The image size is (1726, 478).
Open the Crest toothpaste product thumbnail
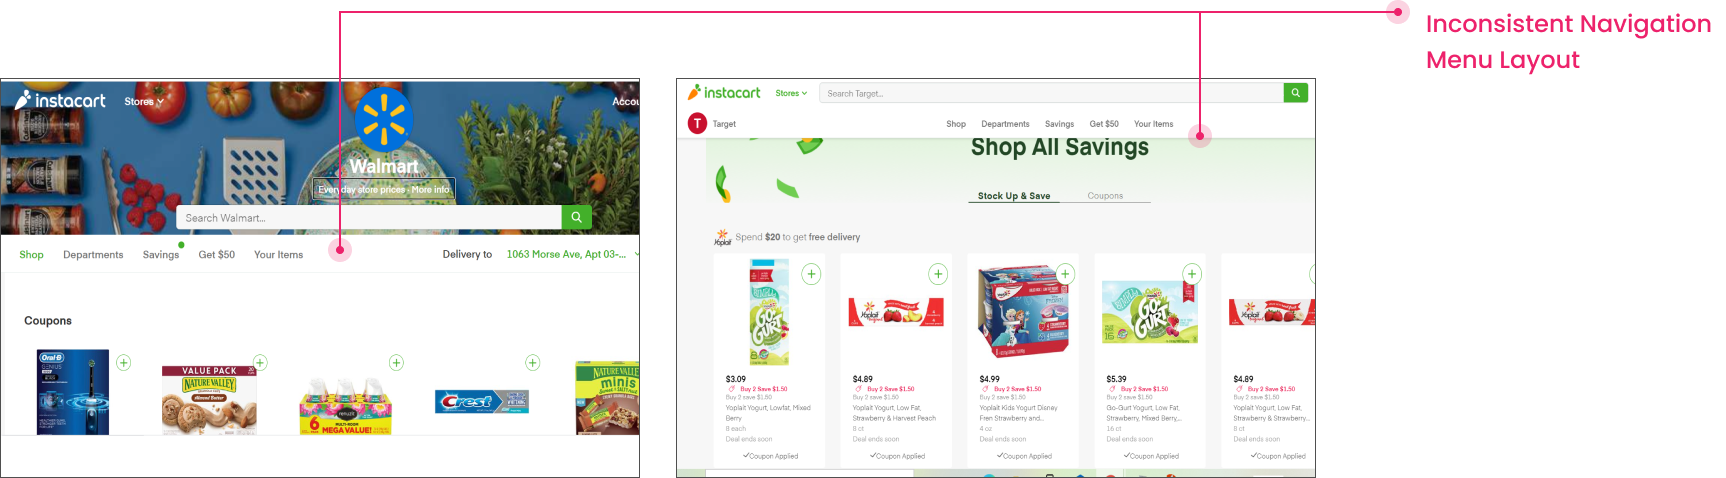pos(481,401)
